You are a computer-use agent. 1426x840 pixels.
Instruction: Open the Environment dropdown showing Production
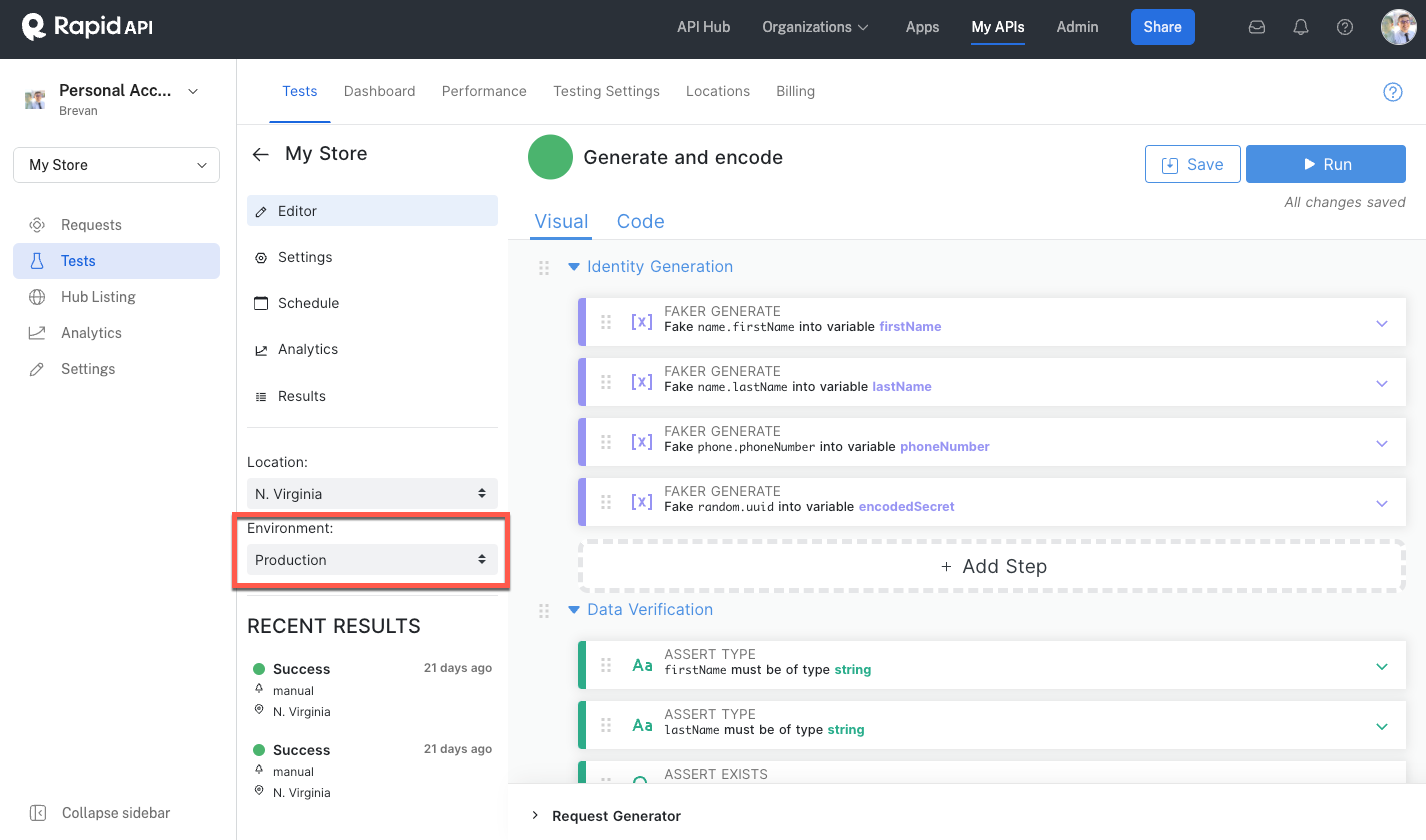[x=372, y=560]
